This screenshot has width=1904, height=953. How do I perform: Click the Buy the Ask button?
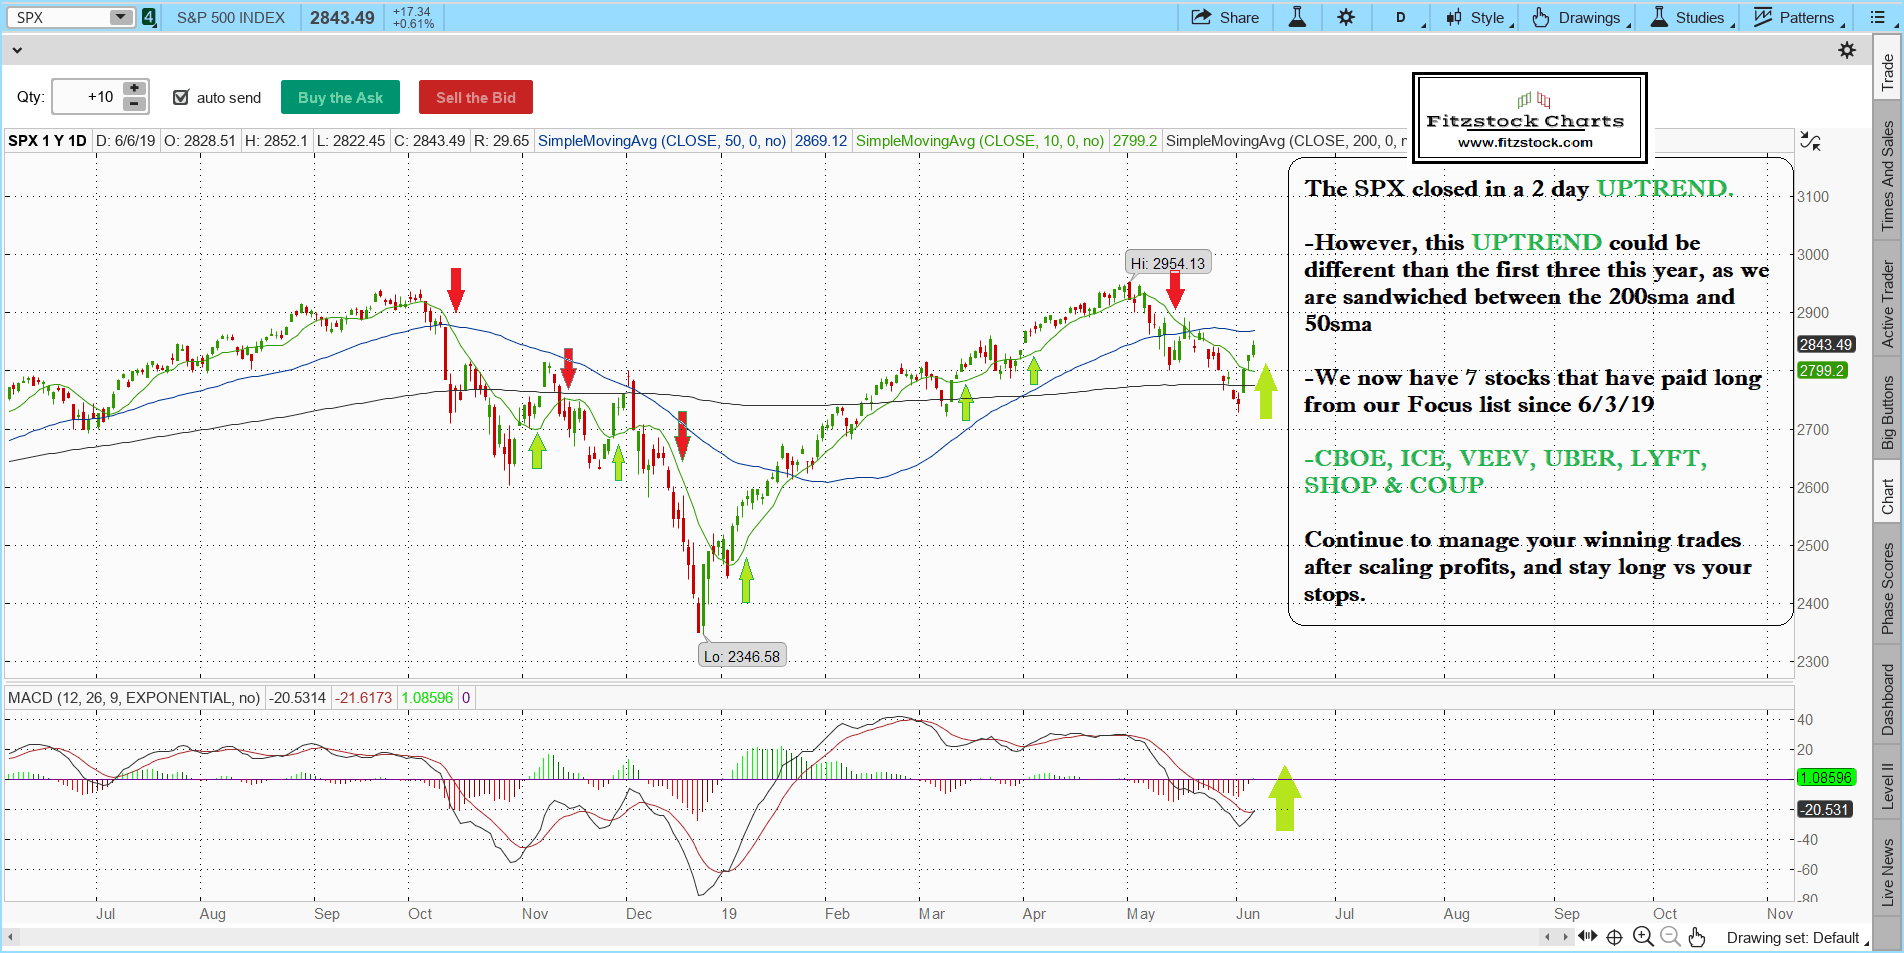[340, 97]
